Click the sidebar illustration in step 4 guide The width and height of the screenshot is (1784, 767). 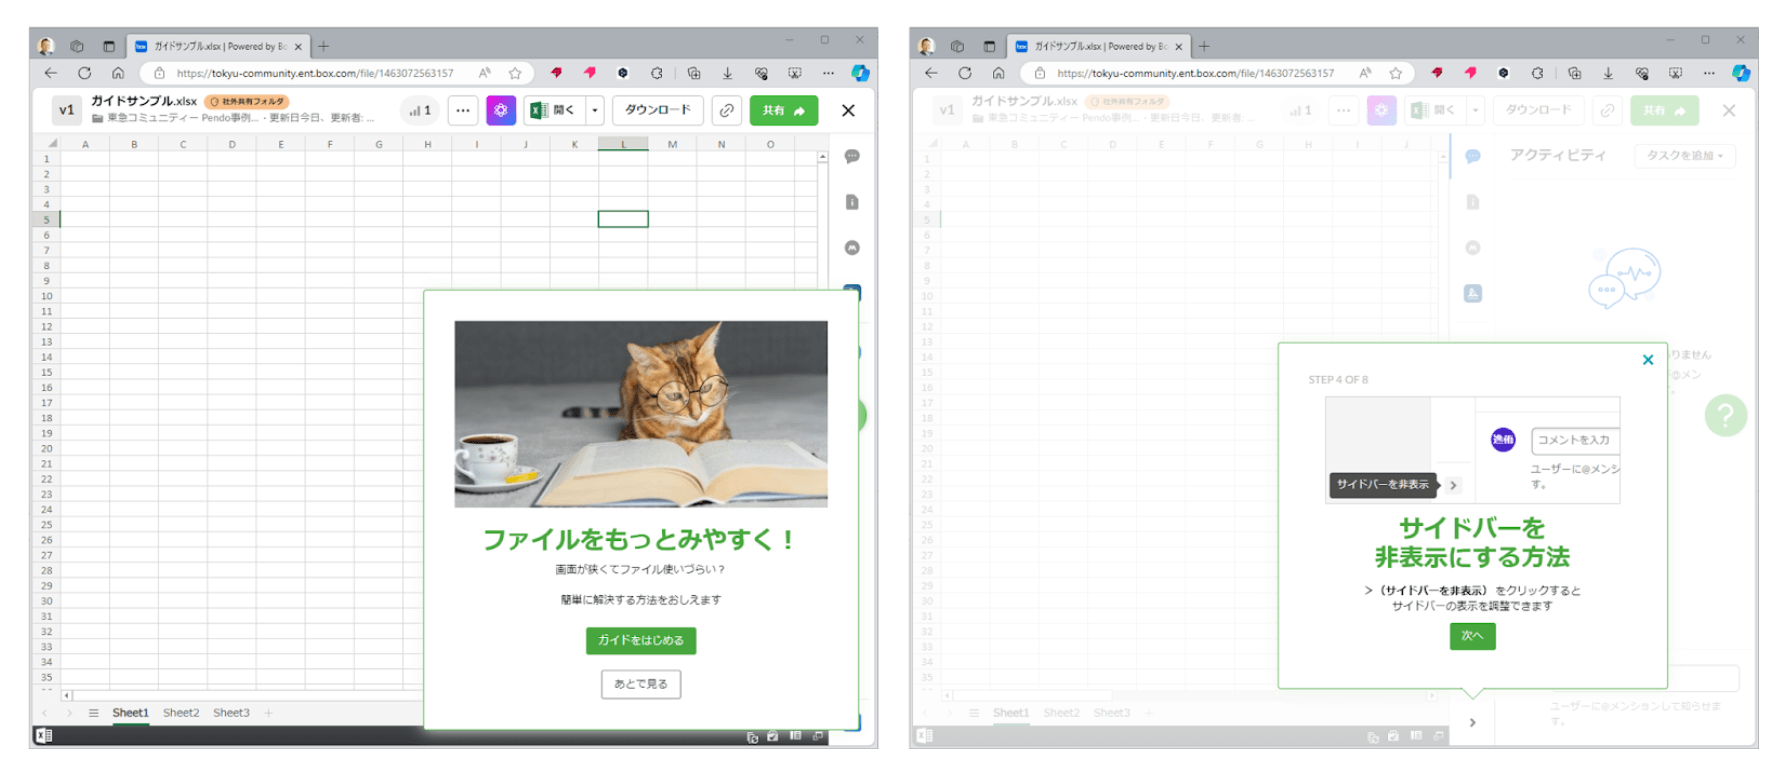click(1472, 450)
